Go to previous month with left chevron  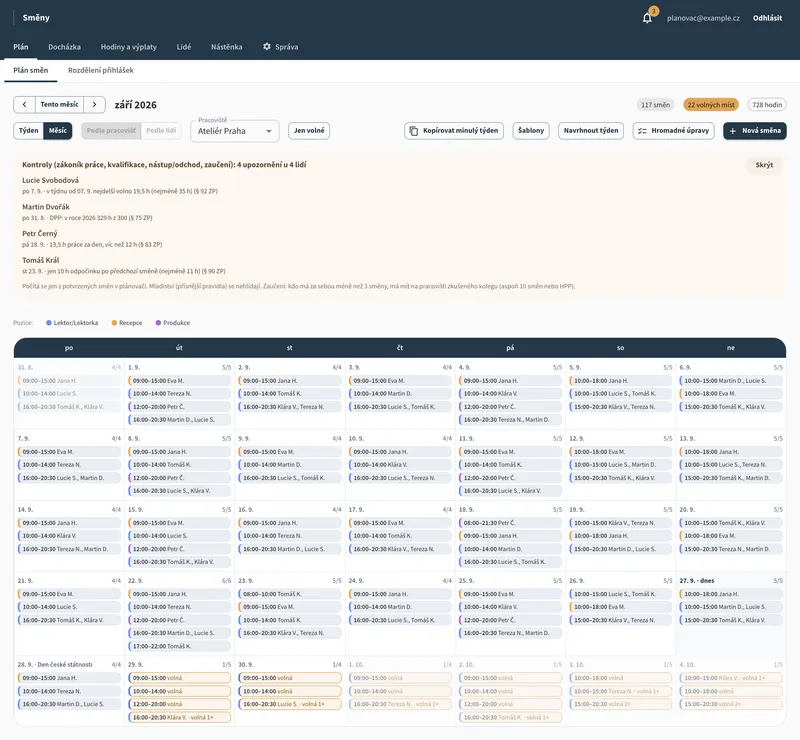coord(24,105)
